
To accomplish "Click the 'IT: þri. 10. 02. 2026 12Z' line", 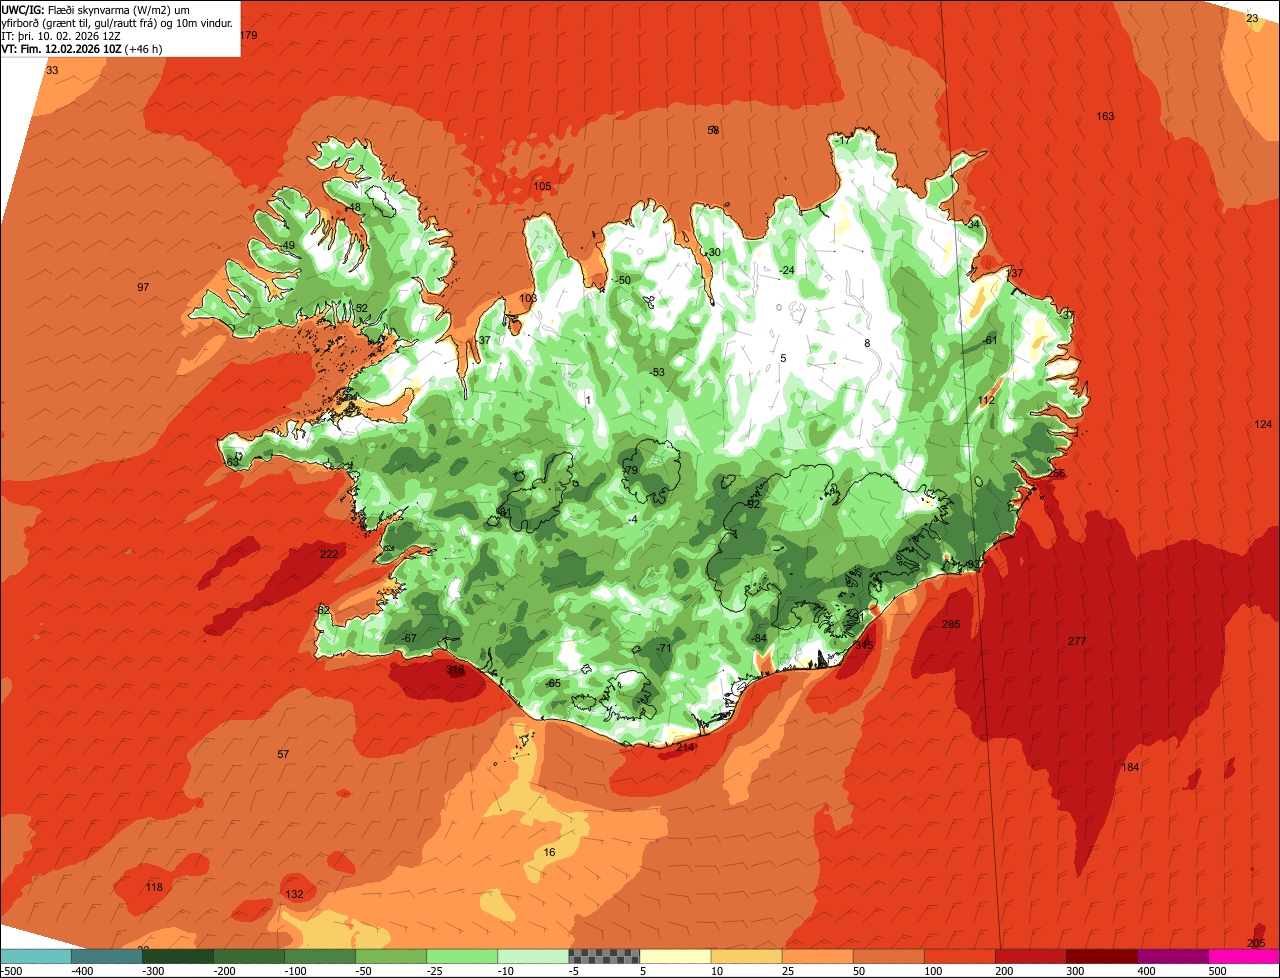I will tap(60, 35).
